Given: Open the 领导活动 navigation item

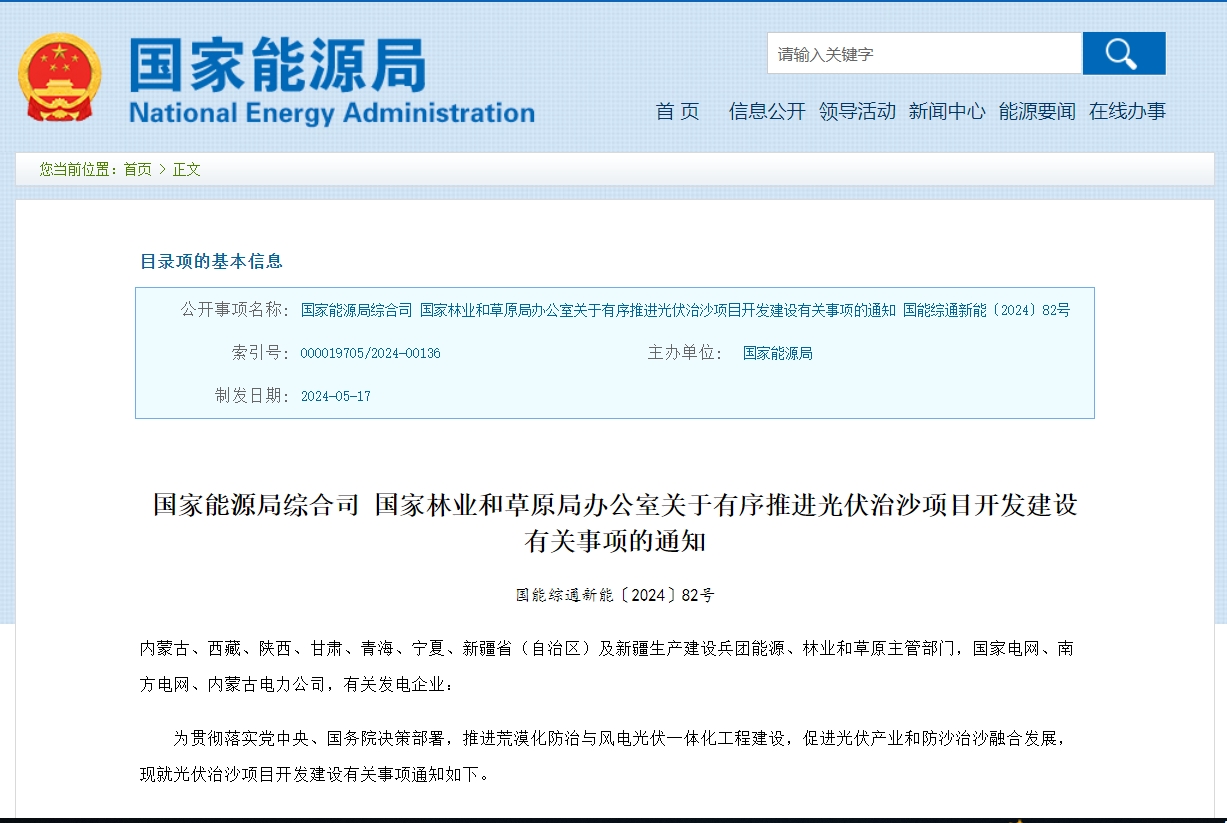Looking at the screenshot, I should click(x=857, y=111).
